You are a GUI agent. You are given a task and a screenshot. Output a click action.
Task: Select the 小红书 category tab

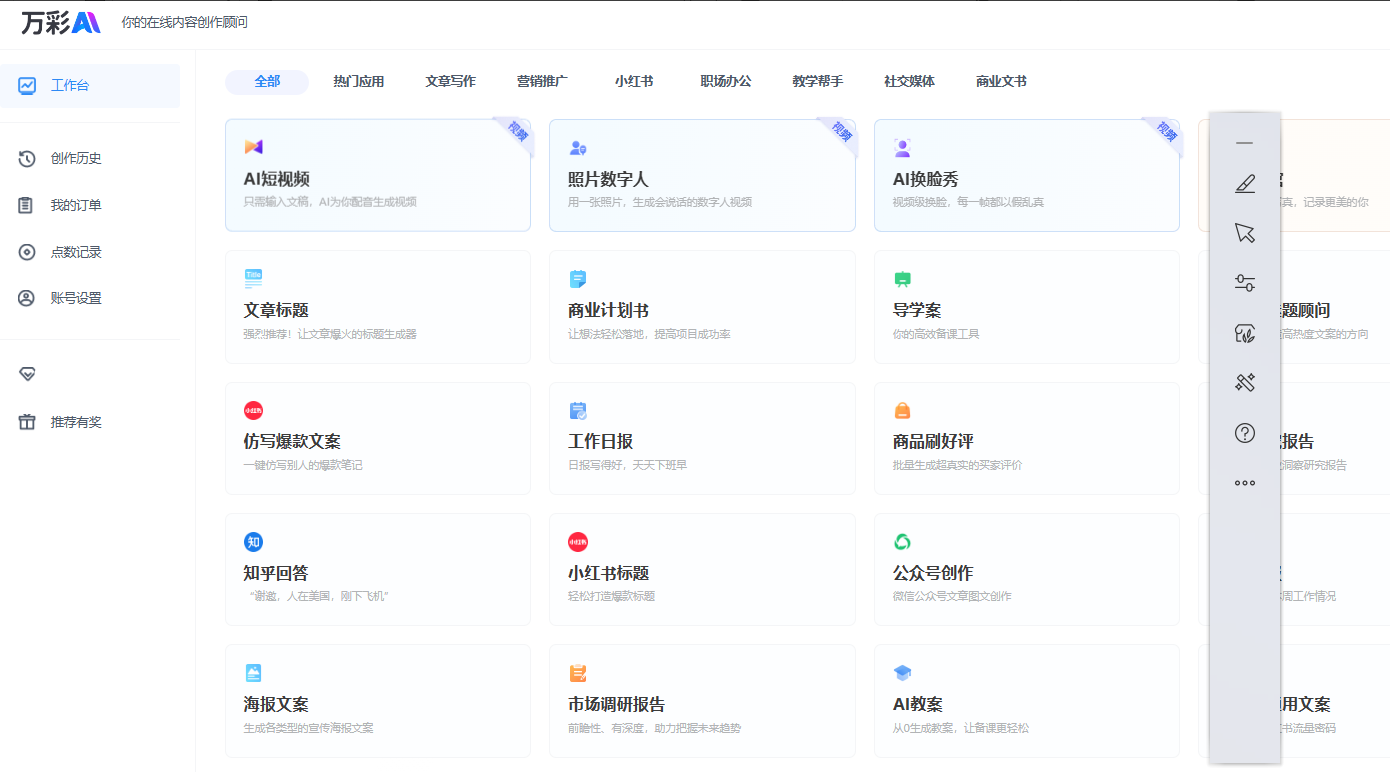tap(634, 82)
